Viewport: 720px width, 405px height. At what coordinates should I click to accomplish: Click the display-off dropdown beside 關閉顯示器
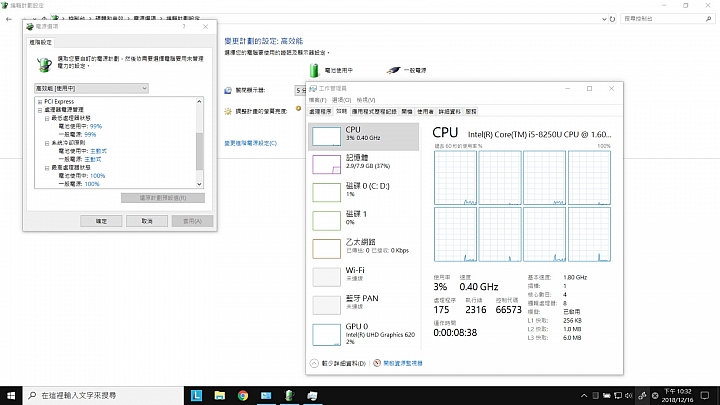click(300, 90)
